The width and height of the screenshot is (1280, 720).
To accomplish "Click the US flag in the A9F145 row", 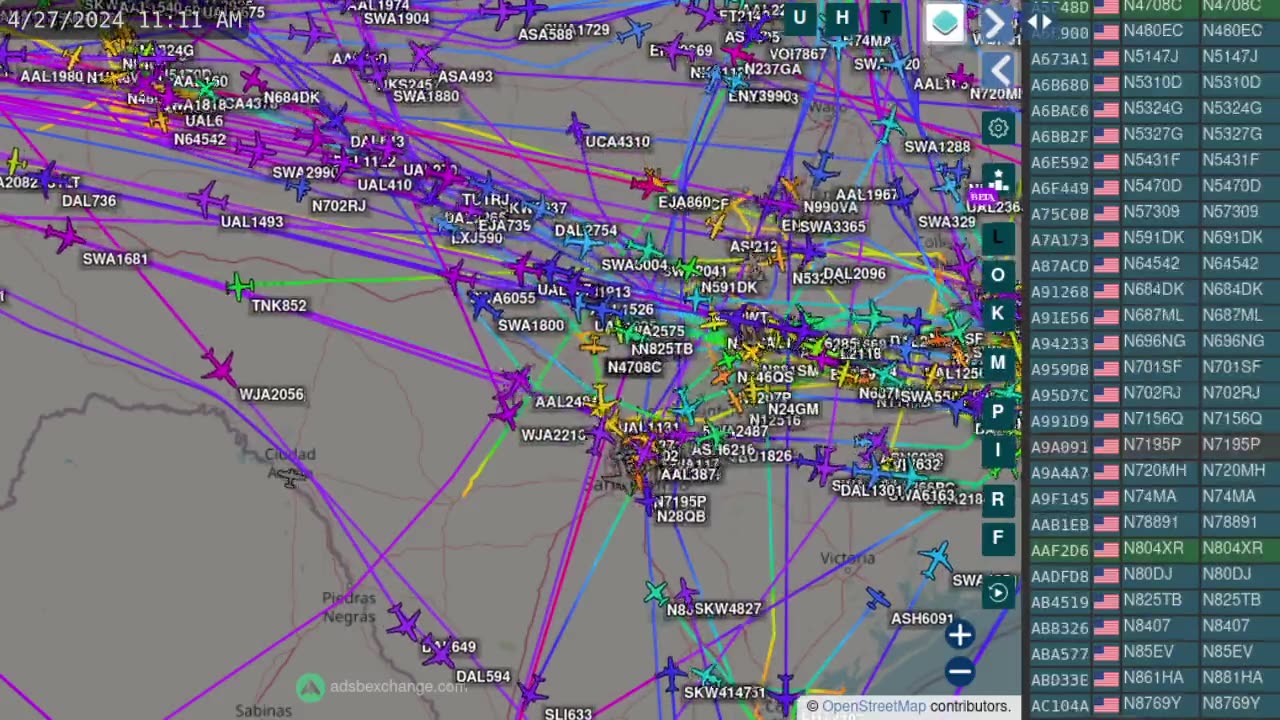I will (1106, 497).
